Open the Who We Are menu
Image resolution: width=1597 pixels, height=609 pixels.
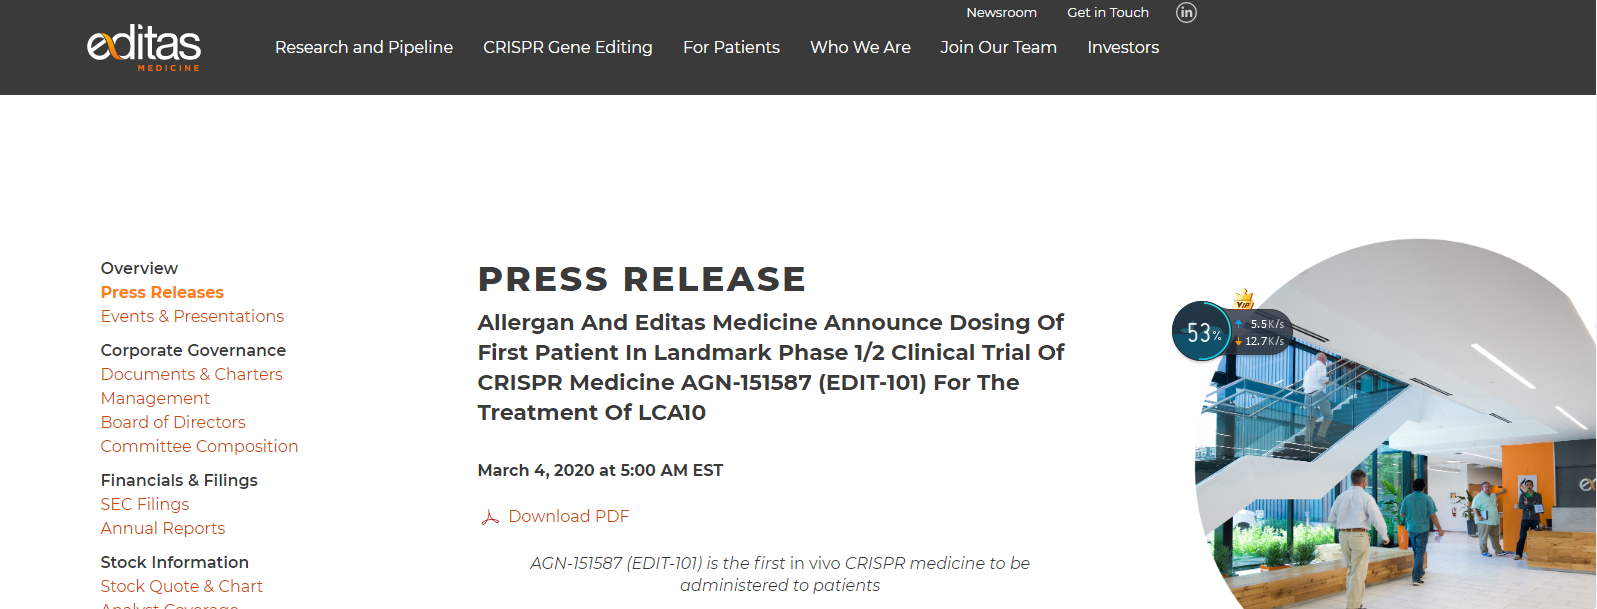pyautogui.click(x=860, y=47)
